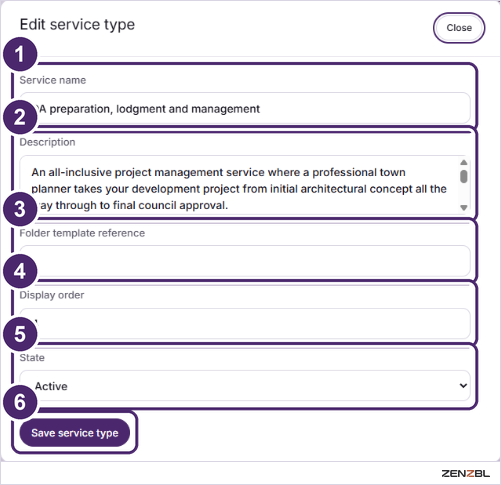Click the Display order label

(x=52, y=295)
